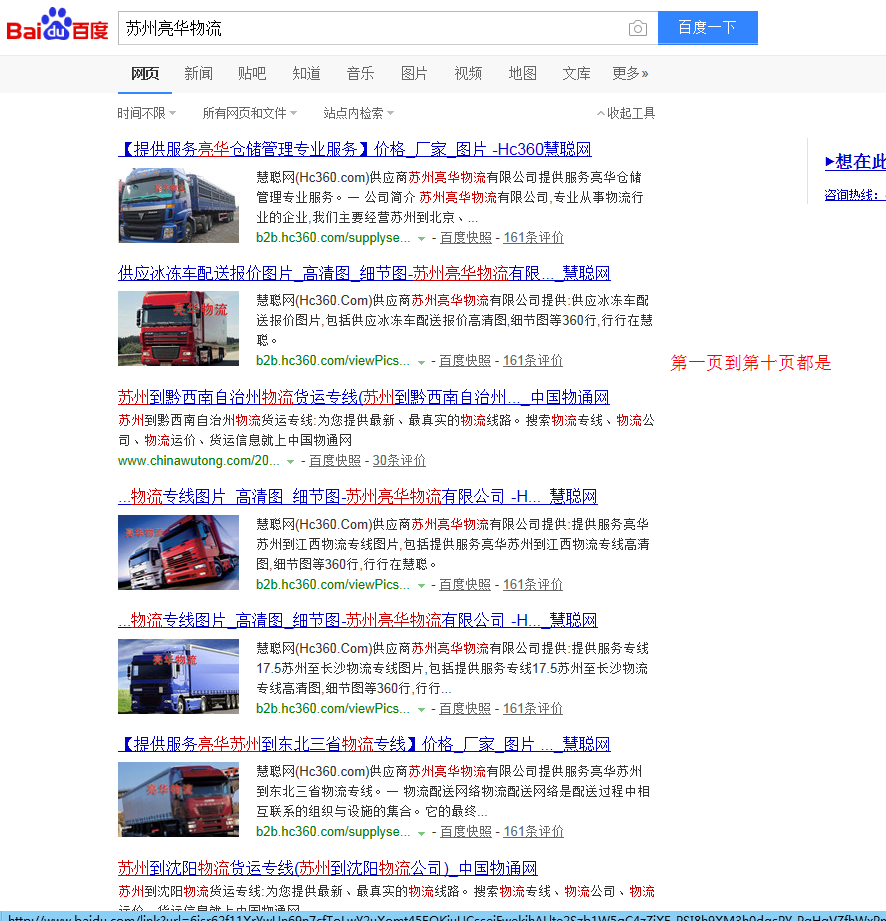Select the 网页 tab

coord(145,73)
